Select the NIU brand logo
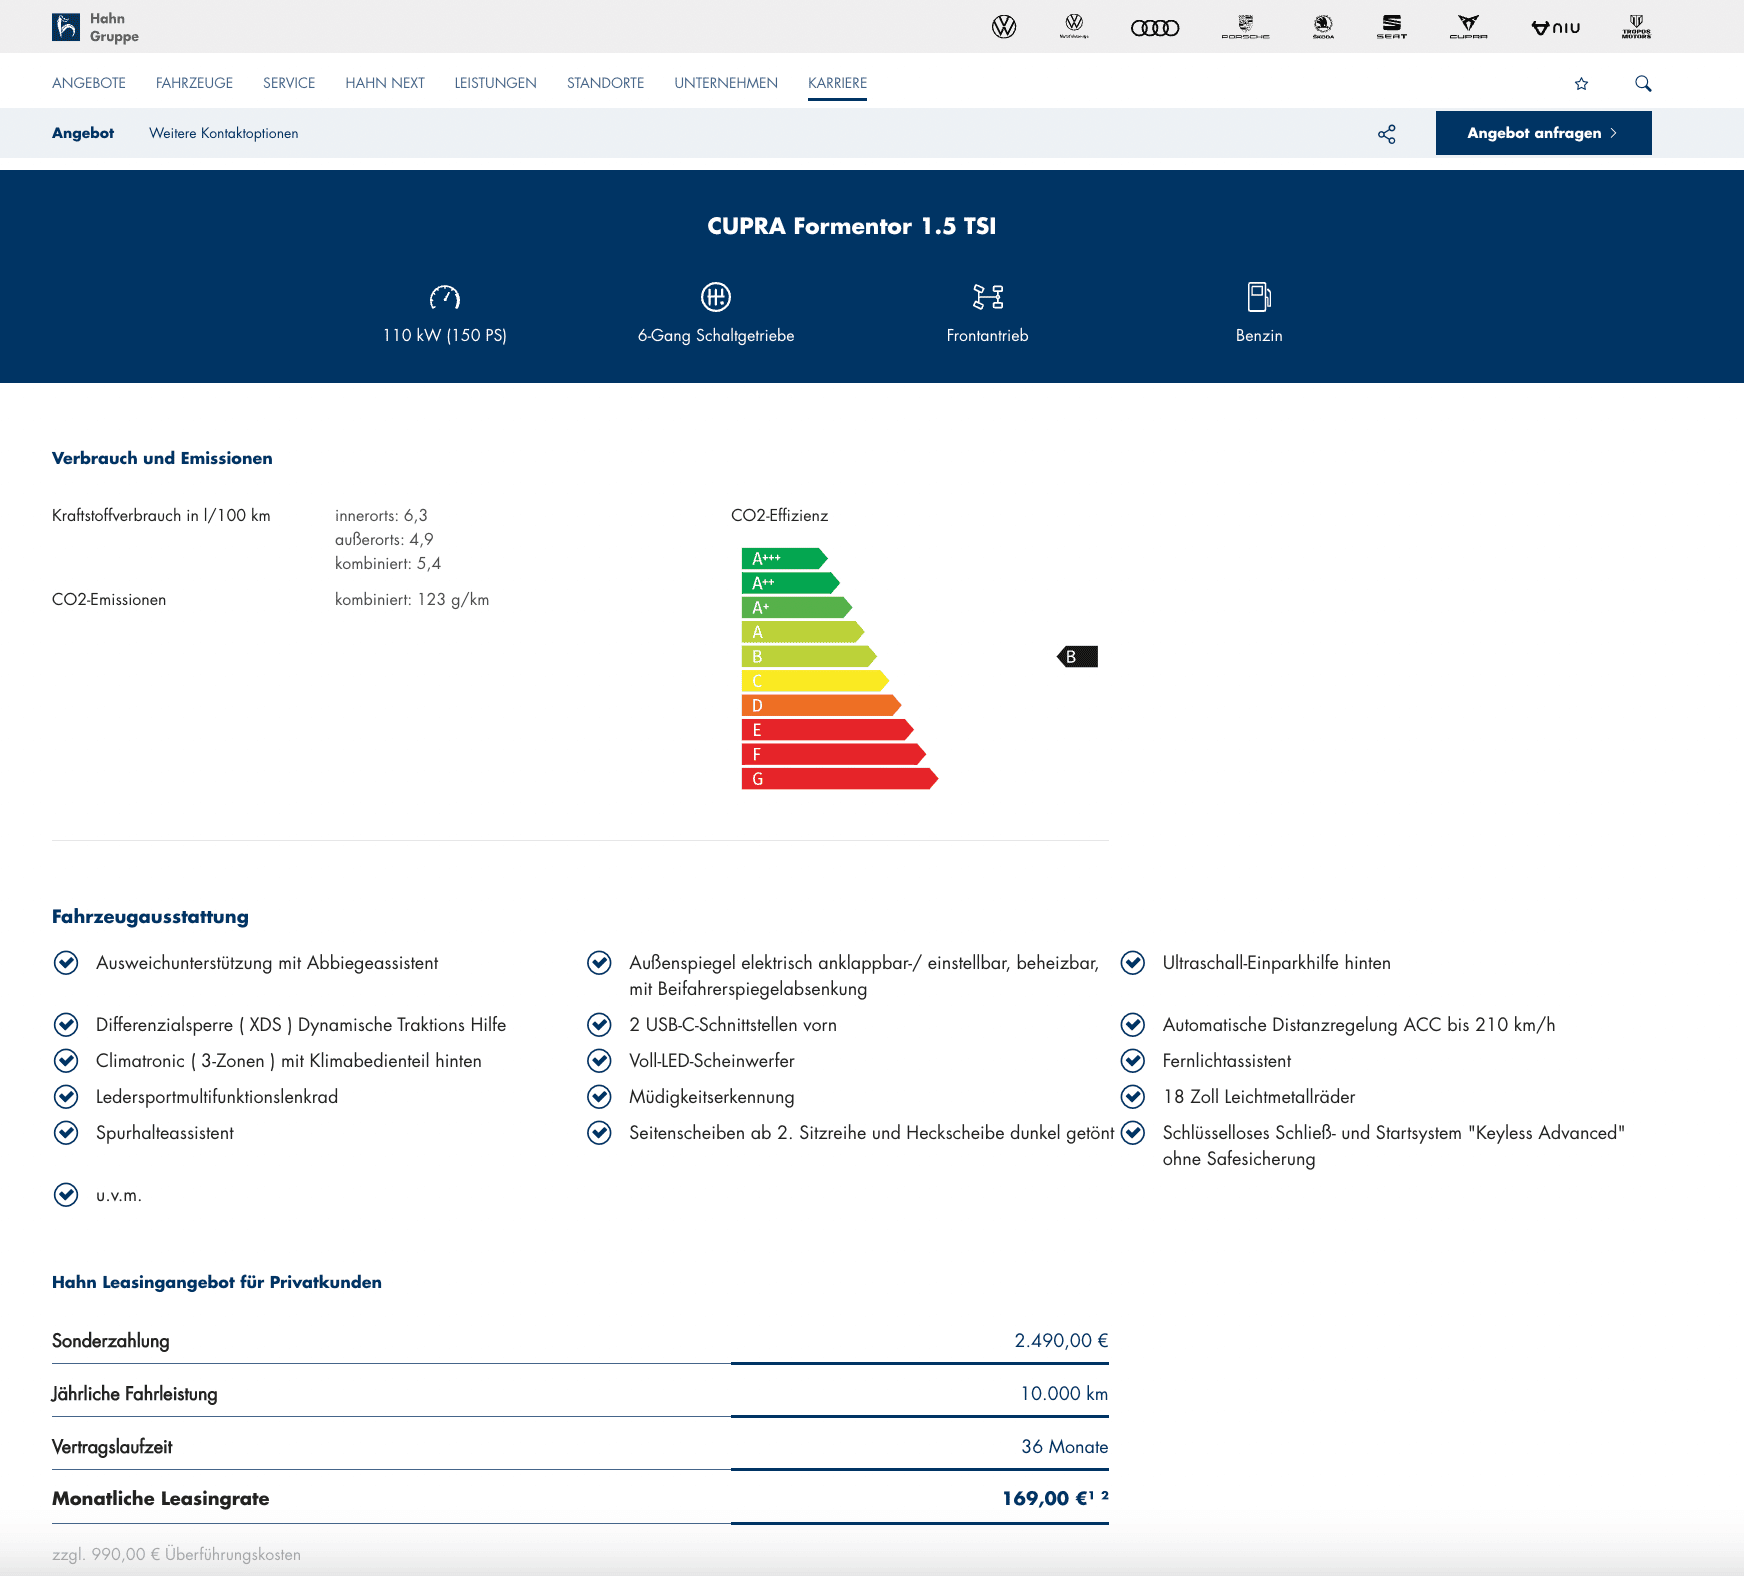The height and width of the screenshot is (1576, 1744). pyautogui.click(x=1556, y=28)
